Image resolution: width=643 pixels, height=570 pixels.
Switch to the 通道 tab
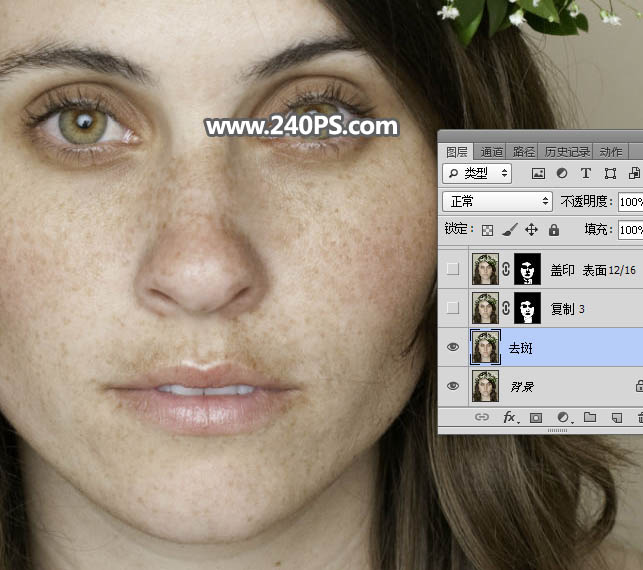pyautogui.click(x=491, y=152)
